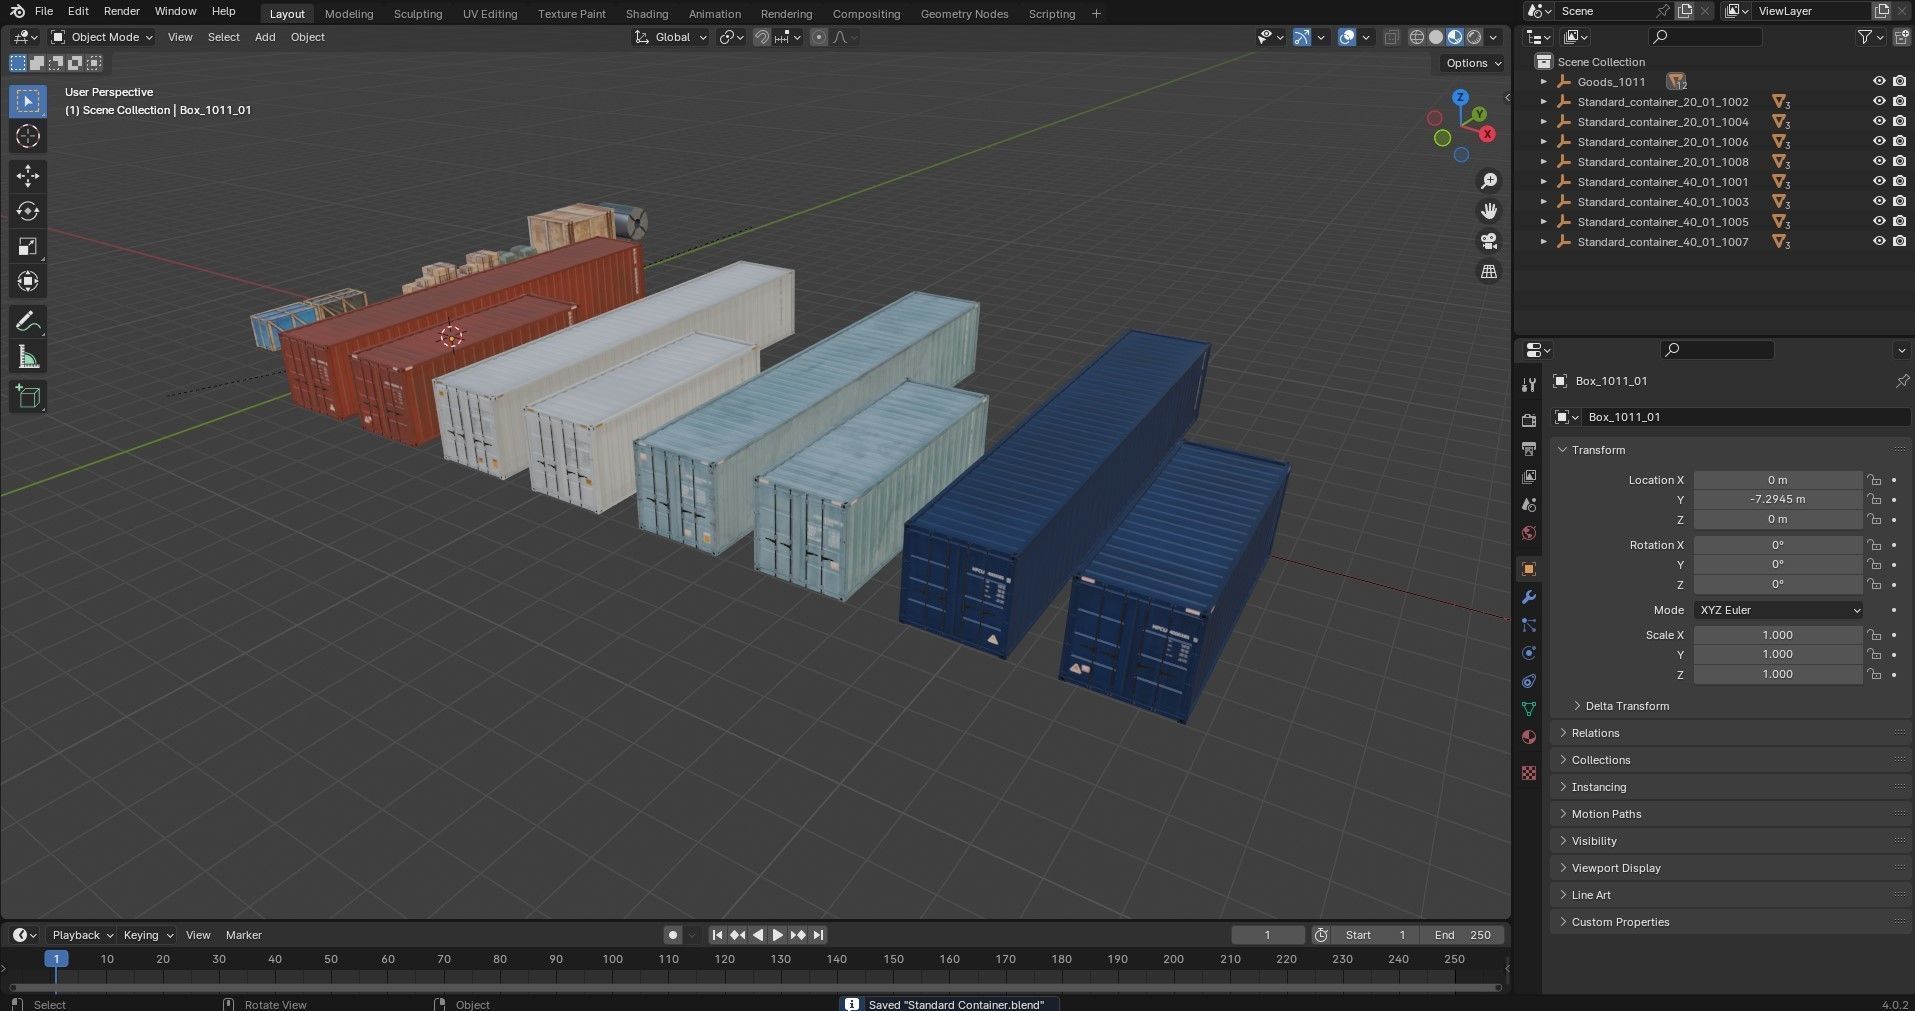Toggle X-ray display mode
Image resolution: width=1915 pixels, height=1011 pixels.
click(1391, 37)
